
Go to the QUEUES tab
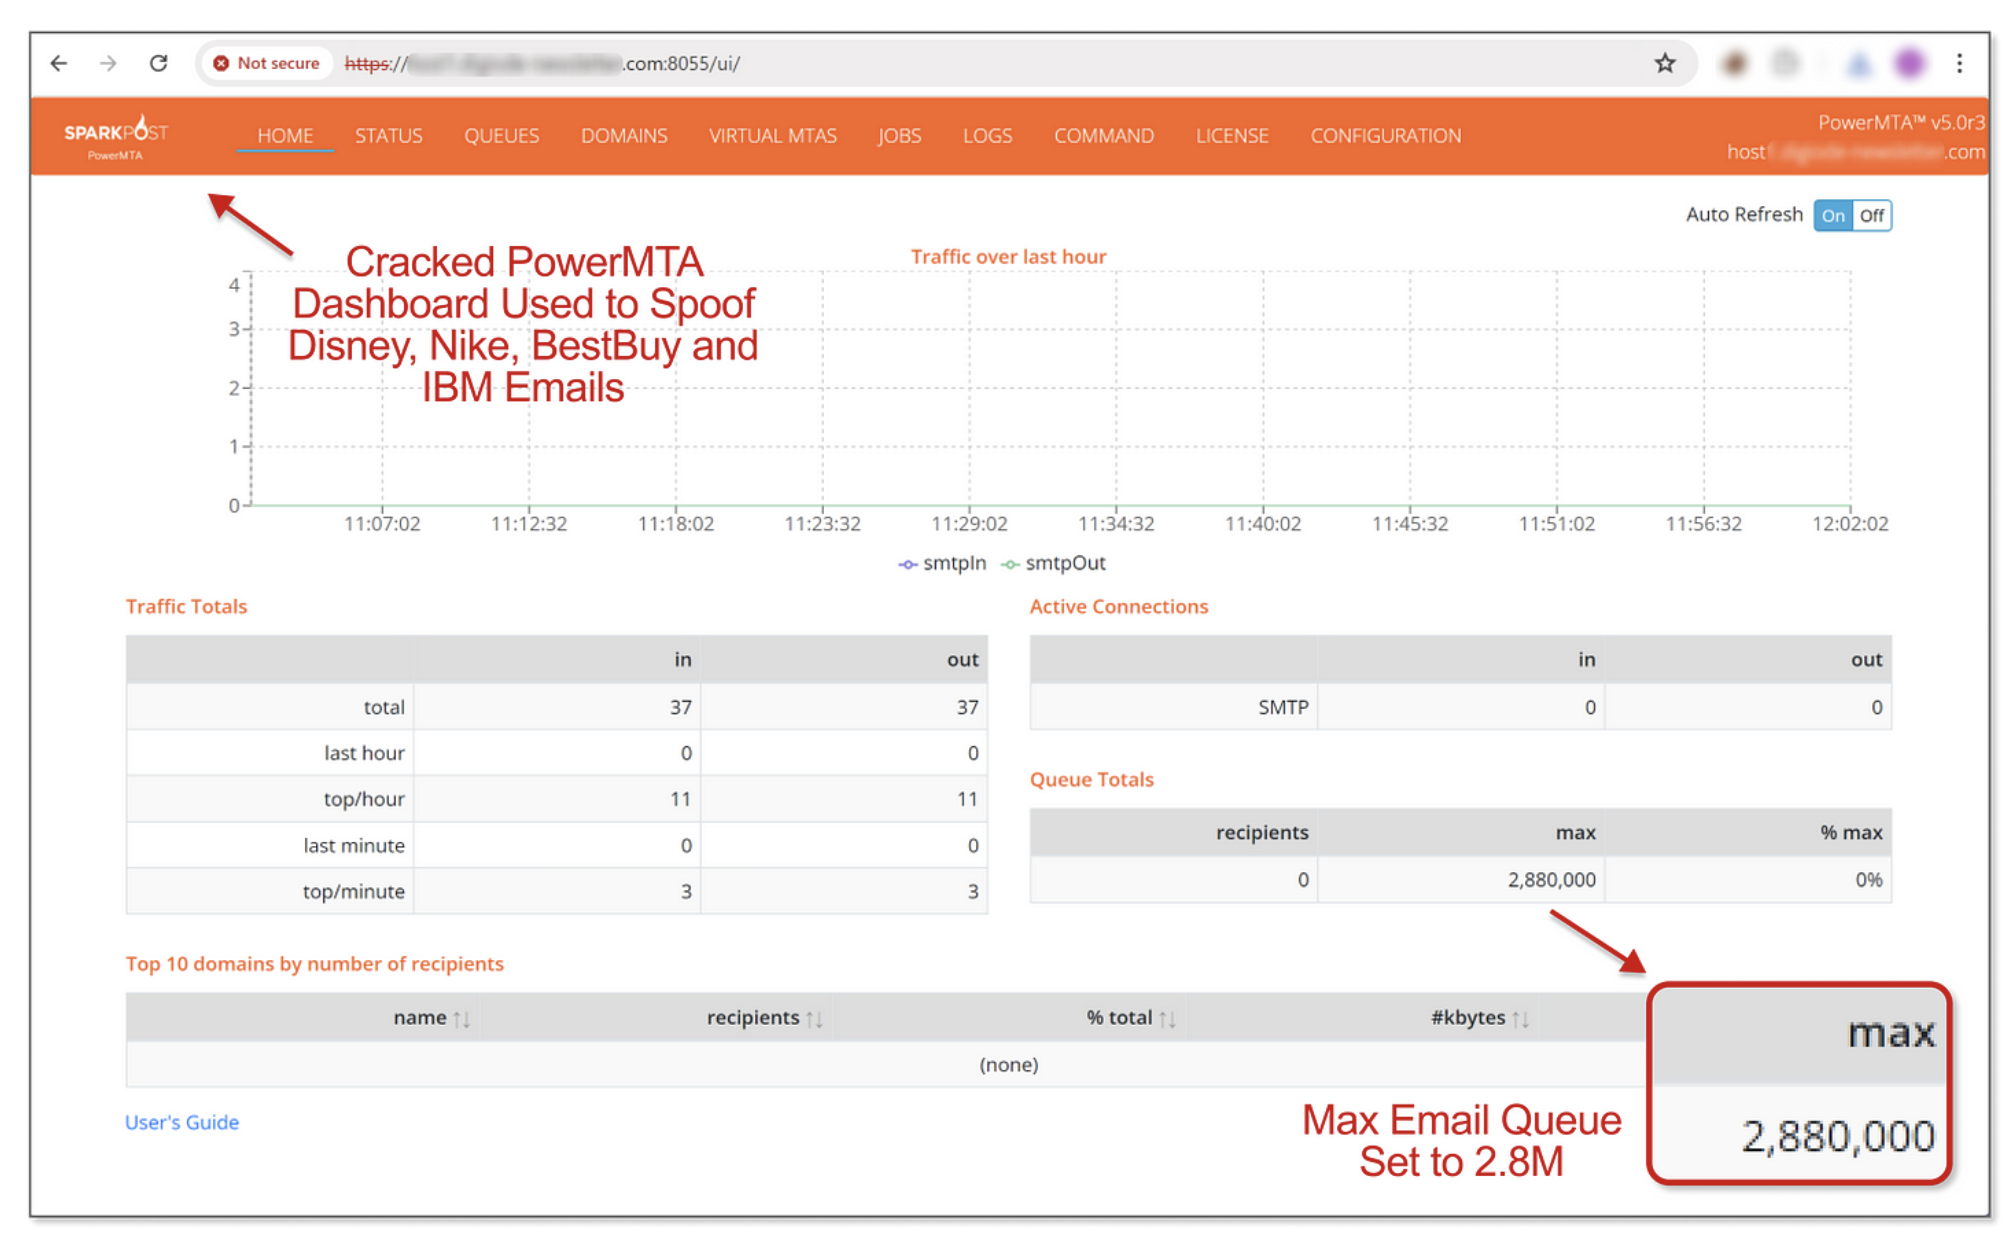click(501, 136)
